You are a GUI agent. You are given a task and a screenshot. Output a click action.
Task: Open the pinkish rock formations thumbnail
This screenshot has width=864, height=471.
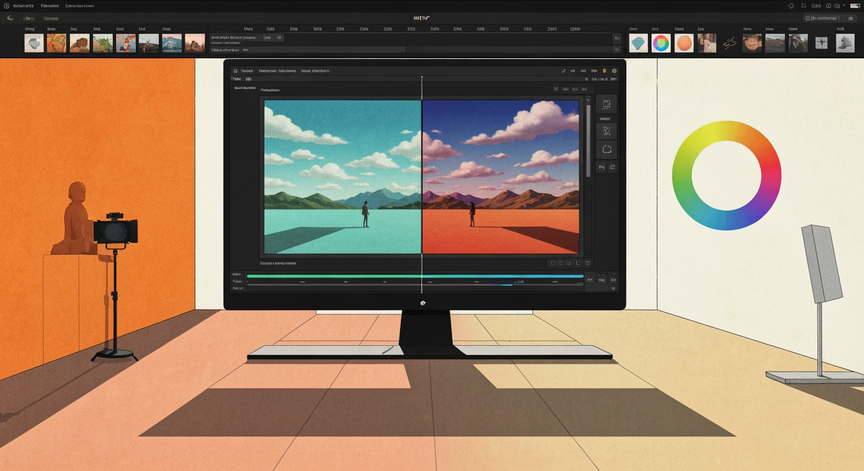pyautogui.click(x=195, y=43)
